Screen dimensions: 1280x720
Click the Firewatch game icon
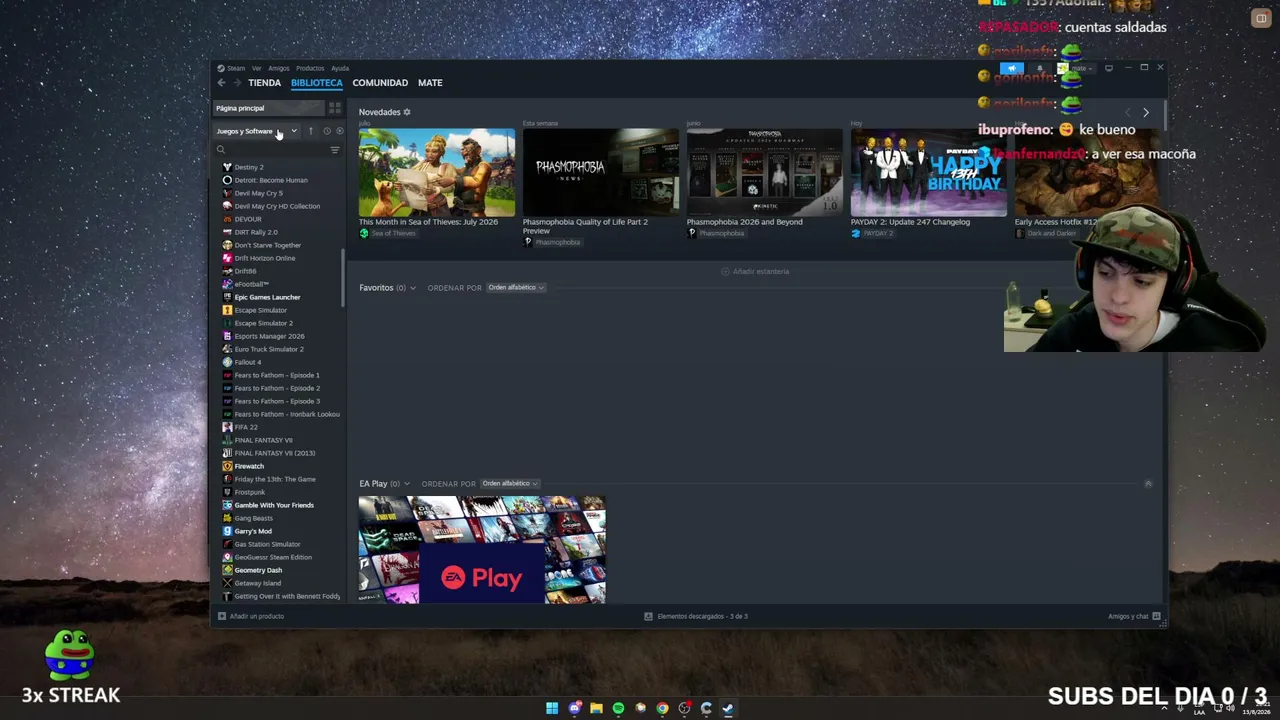[227, 466]
